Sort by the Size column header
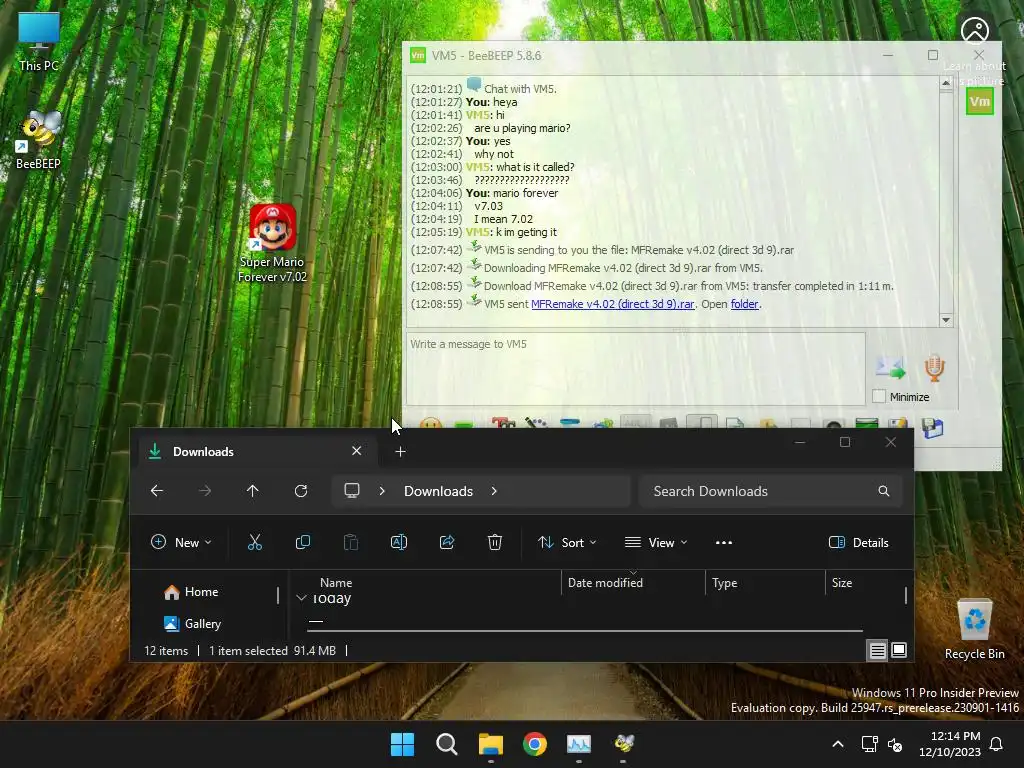1024x768 pixels. click(x=842, y=583)
